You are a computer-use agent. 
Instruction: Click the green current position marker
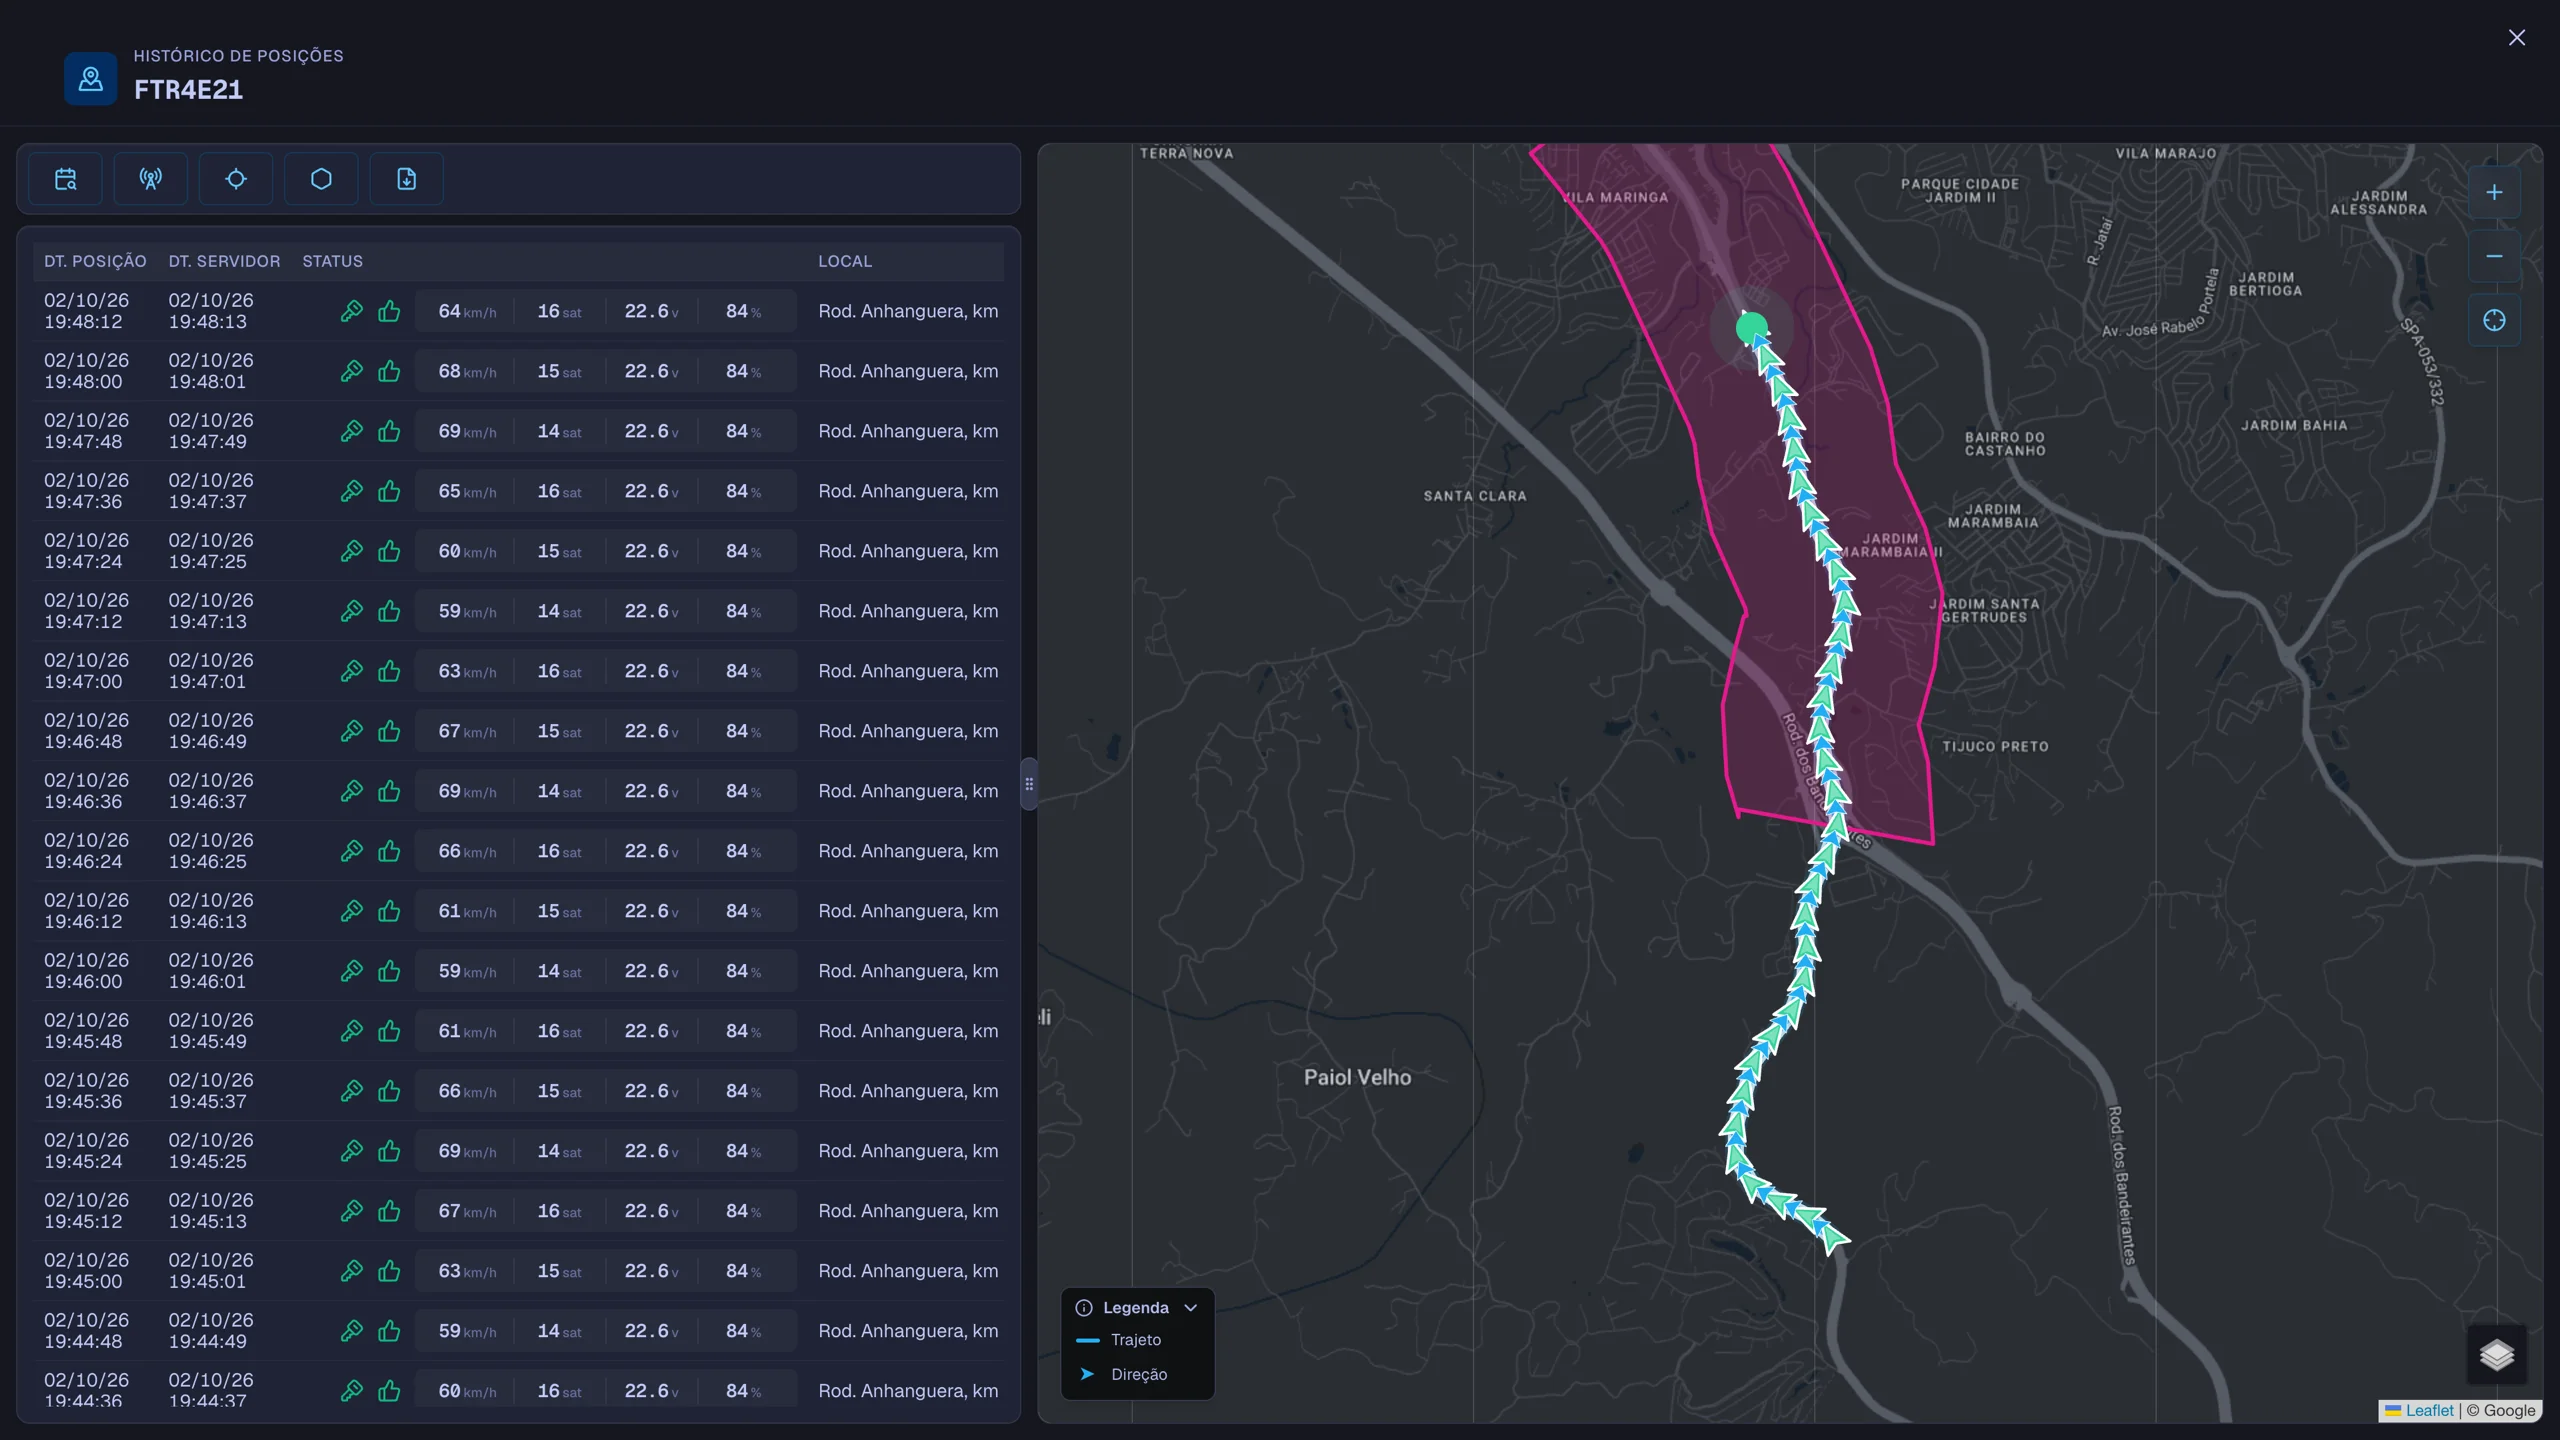pyautogui.click(x=1751, y=327)
